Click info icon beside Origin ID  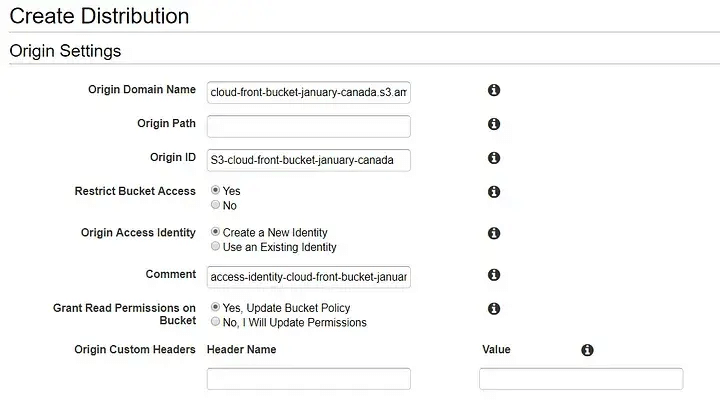click(493, 158)
